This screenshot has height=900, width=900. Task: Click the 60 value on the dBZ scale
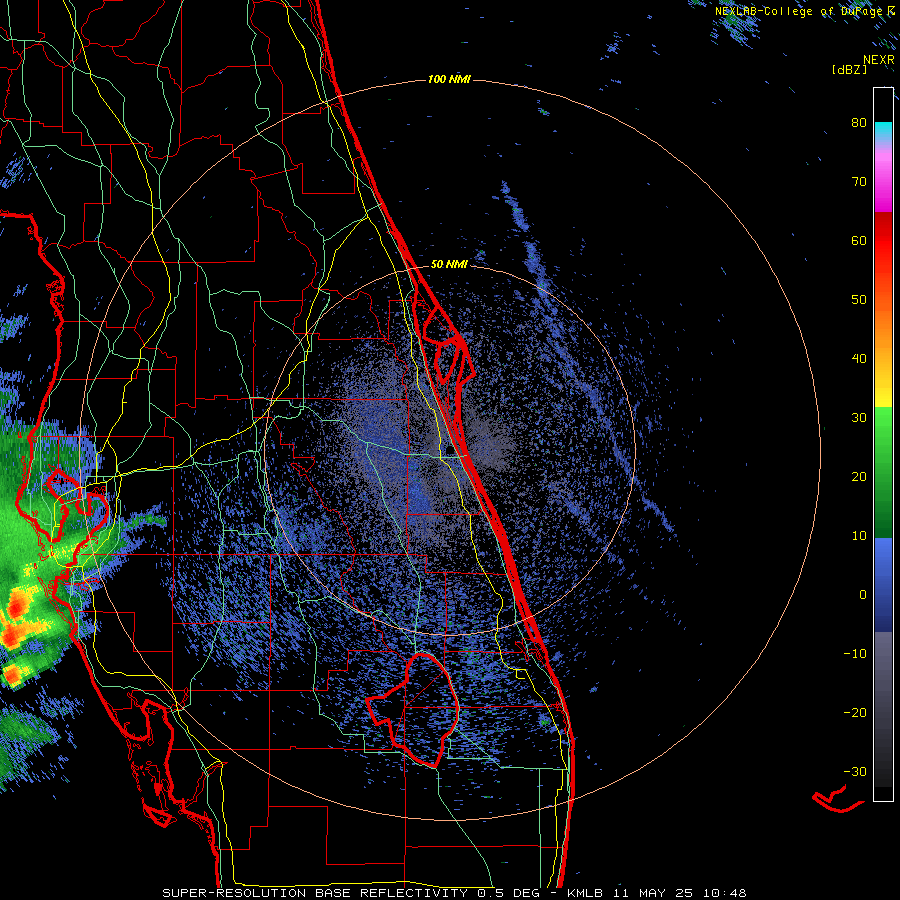point(859,240)
